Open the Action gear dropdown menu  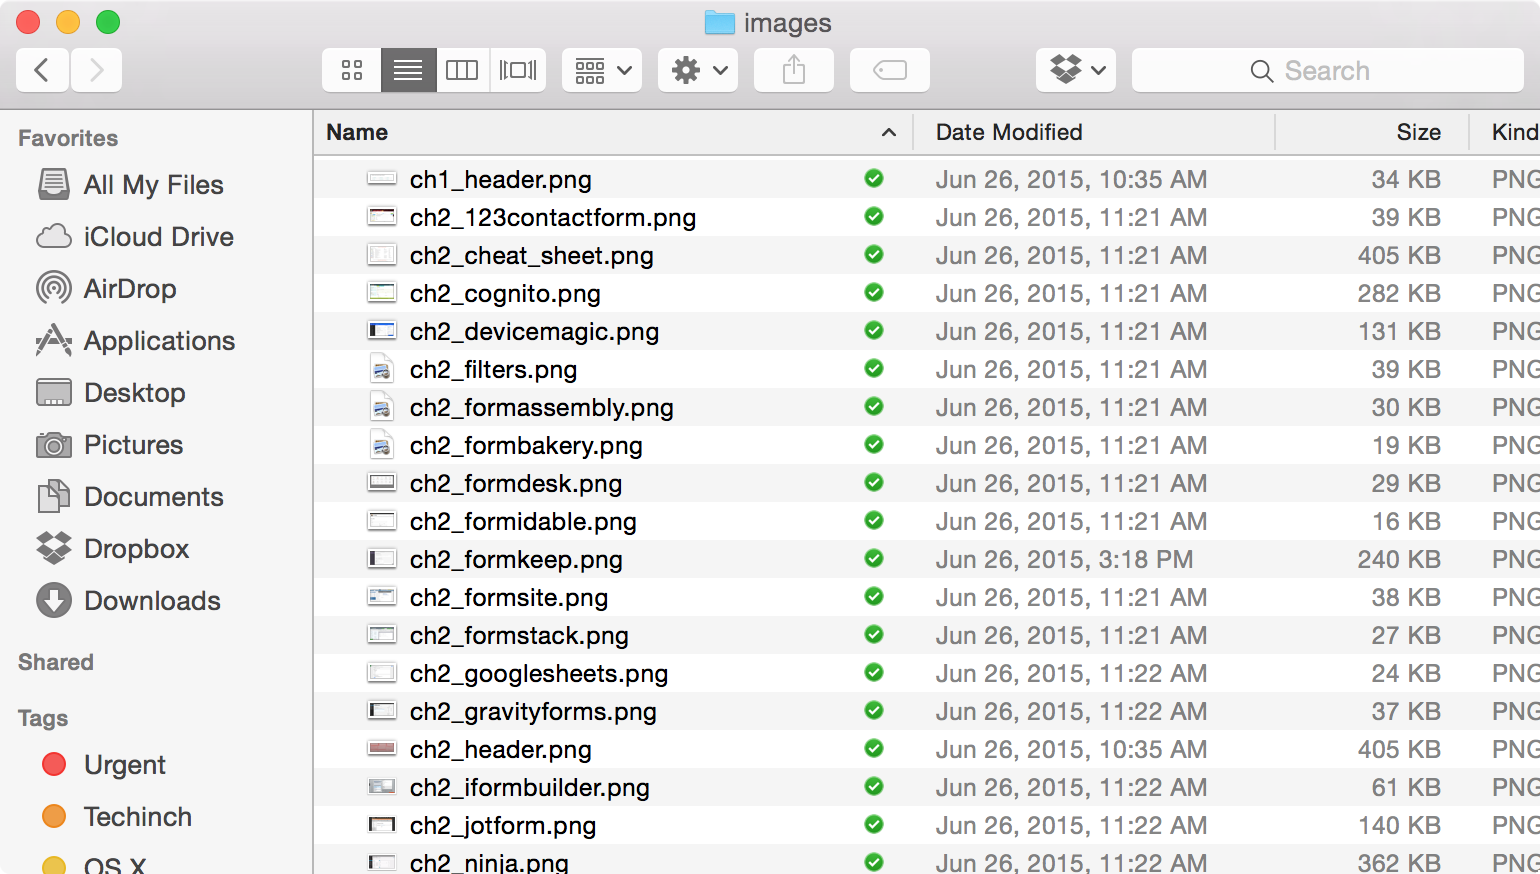[698, 70]
